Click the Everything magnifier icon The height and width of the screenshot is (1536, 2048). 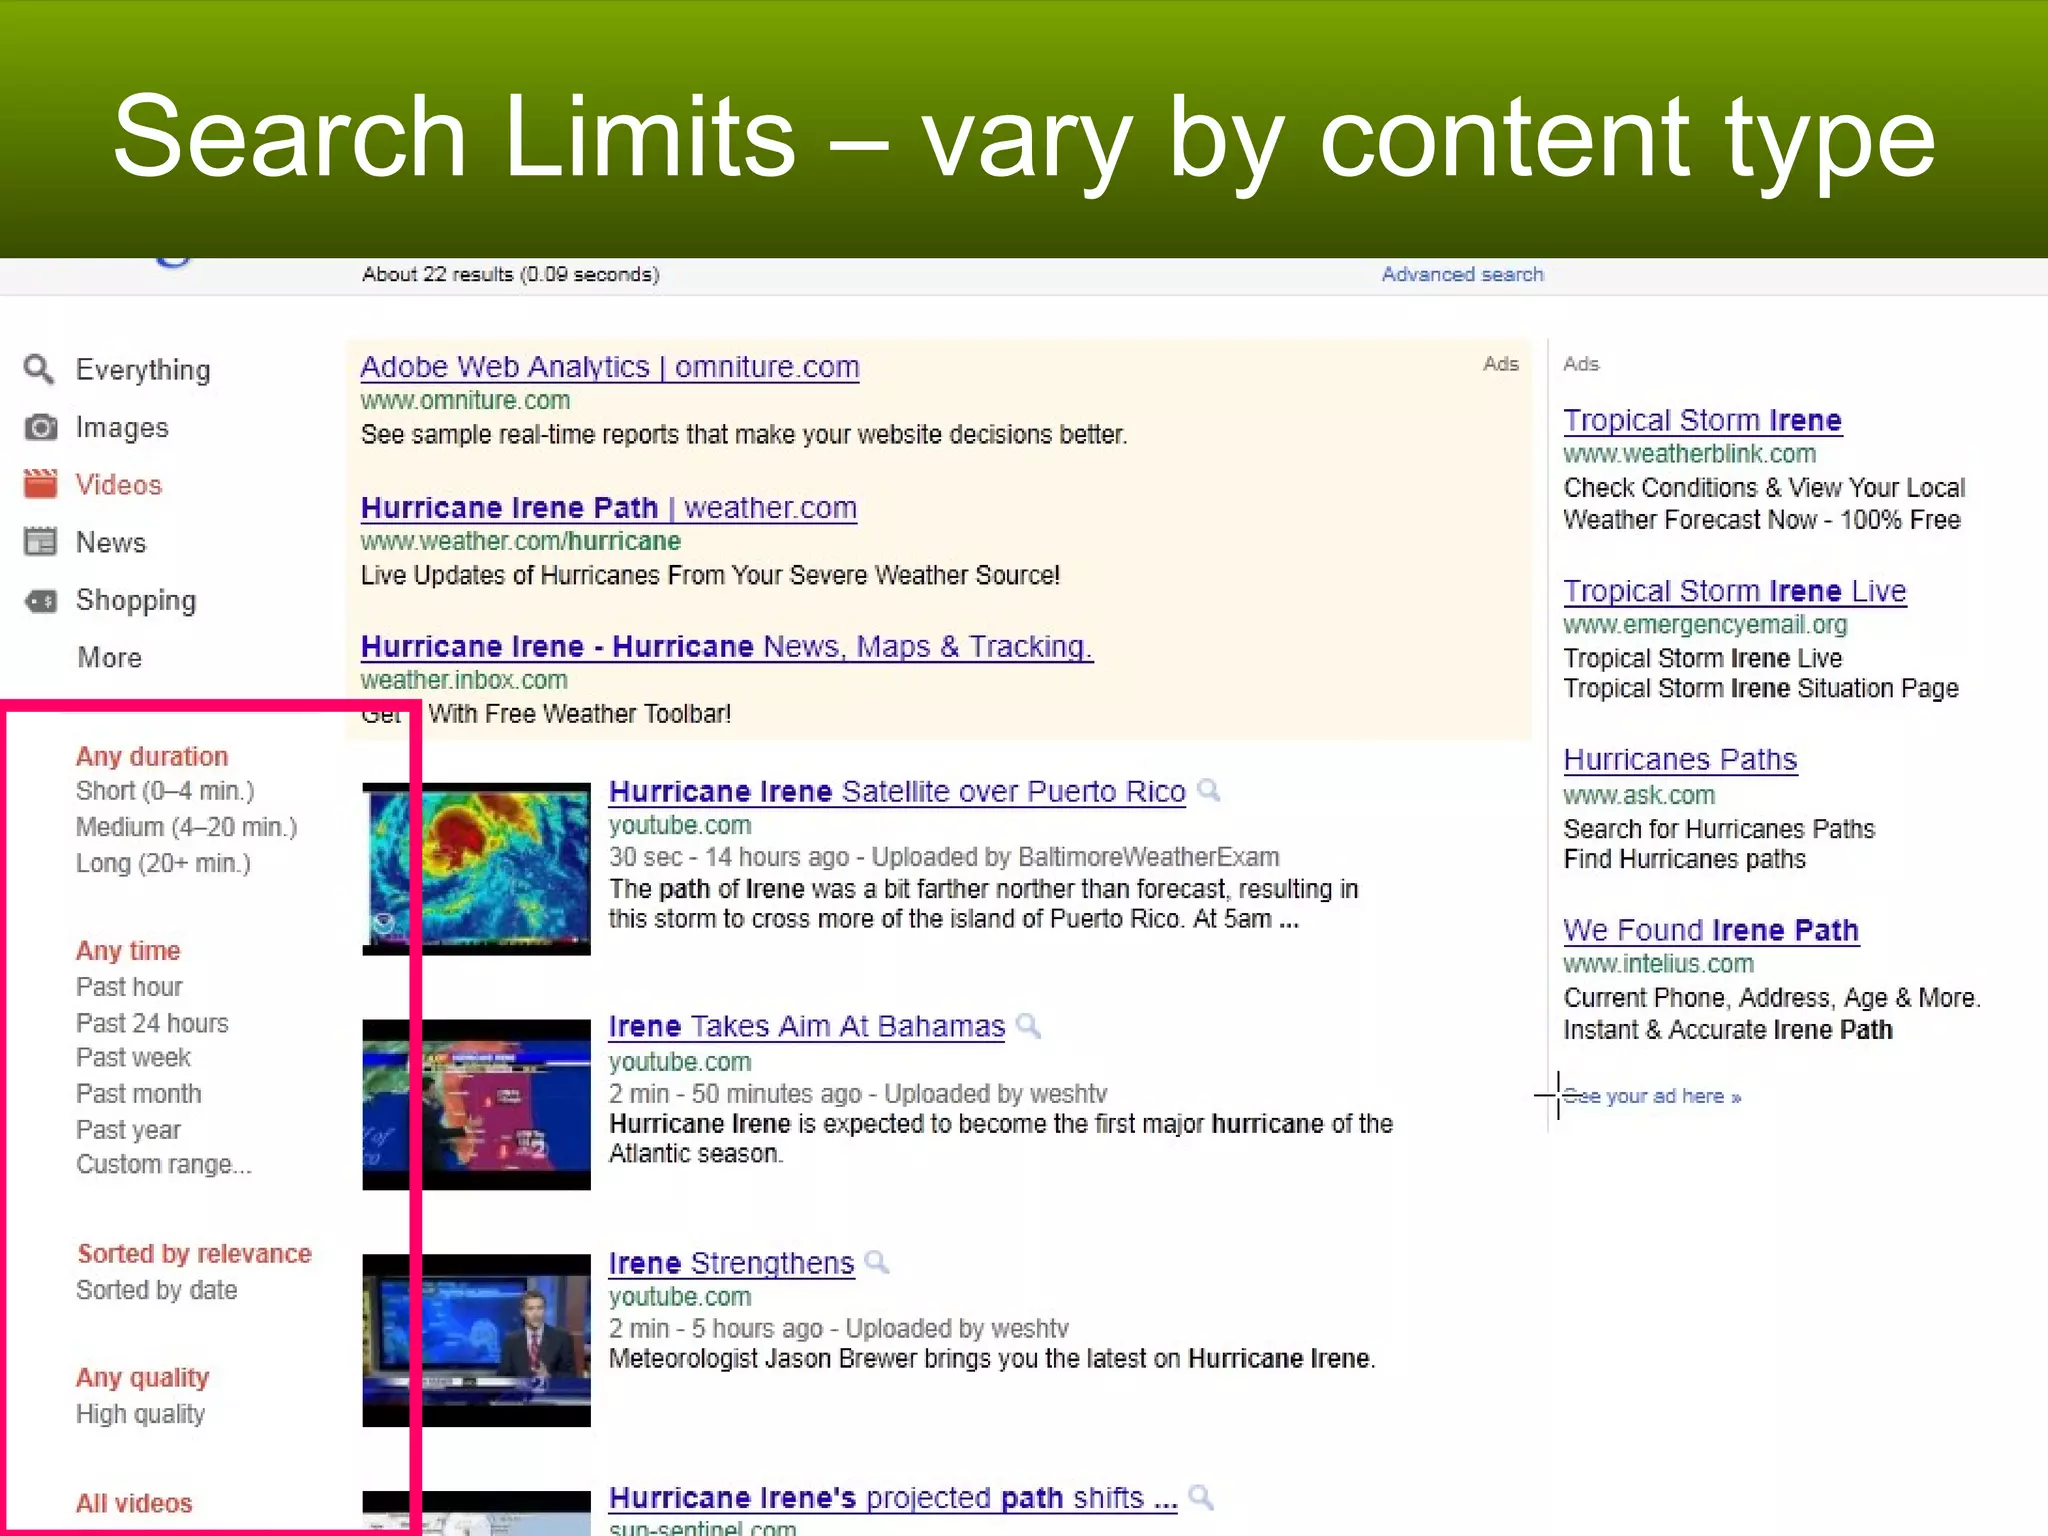pos(39,369)
